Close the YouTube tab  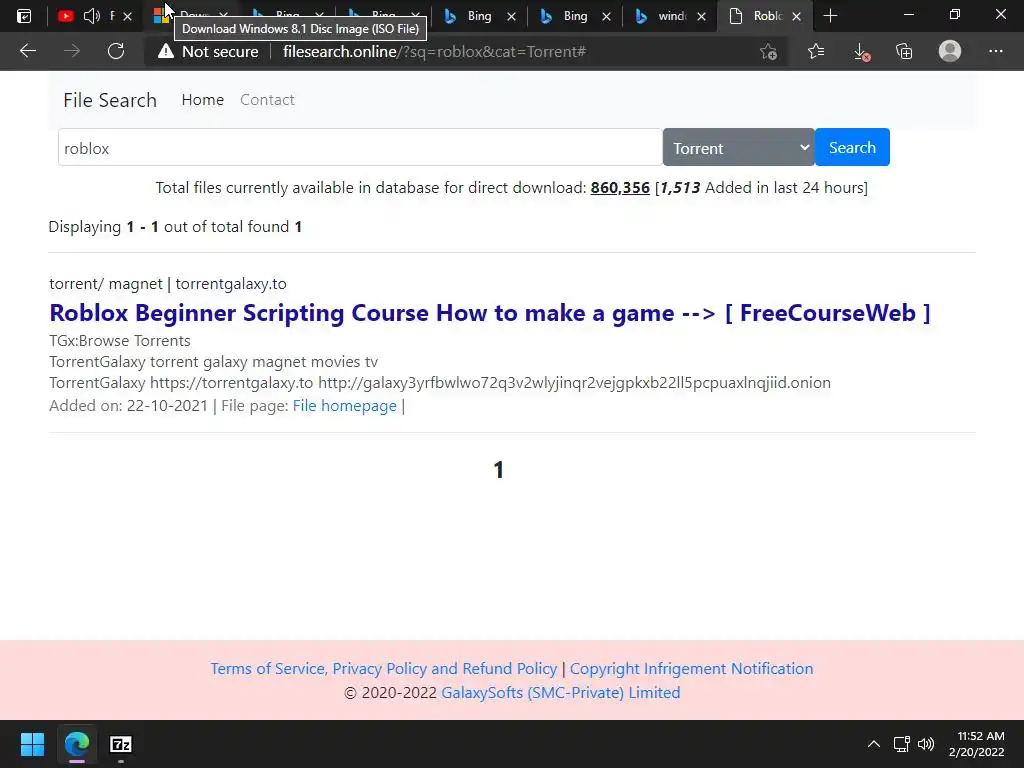tap(127, 16)
